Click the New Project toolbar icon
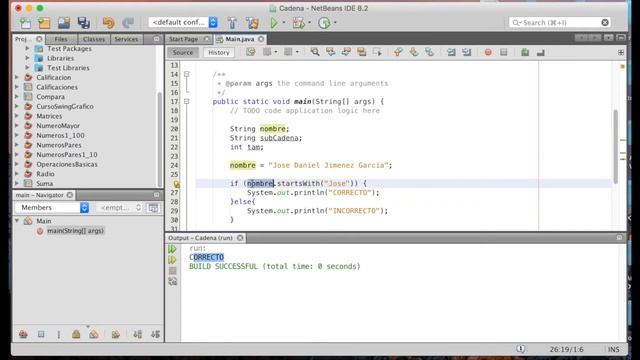The height and width of the screenshot is (360, 640). coord(44,23)
